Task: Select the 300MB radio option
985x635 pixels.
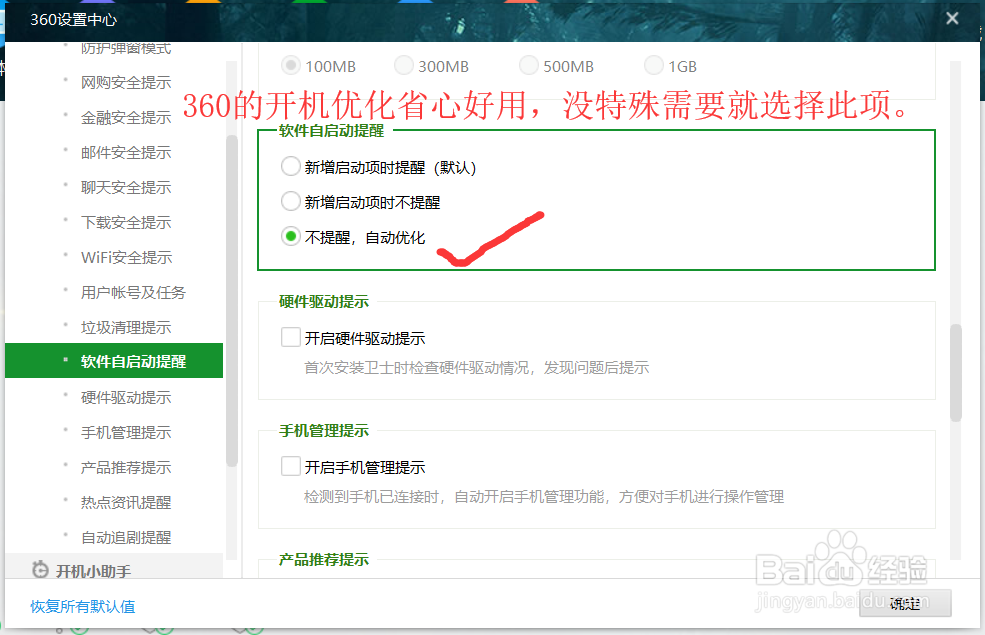Action: point(404,65)
